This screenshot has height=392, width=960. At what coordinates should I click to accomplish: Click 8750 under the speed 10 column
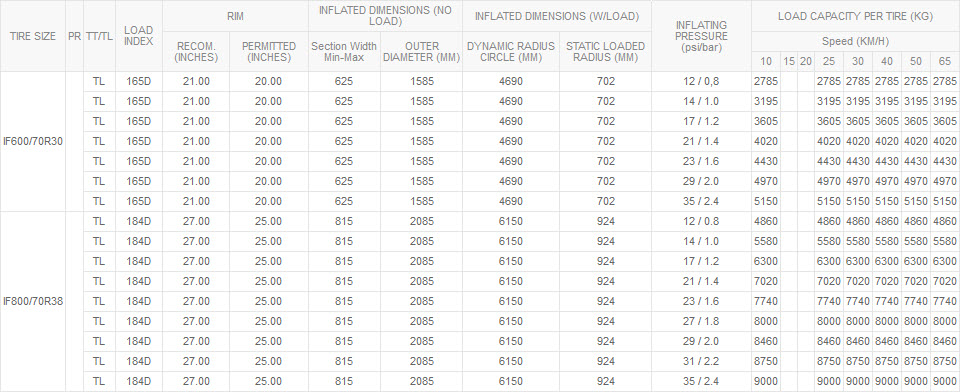tap(766, 361)
